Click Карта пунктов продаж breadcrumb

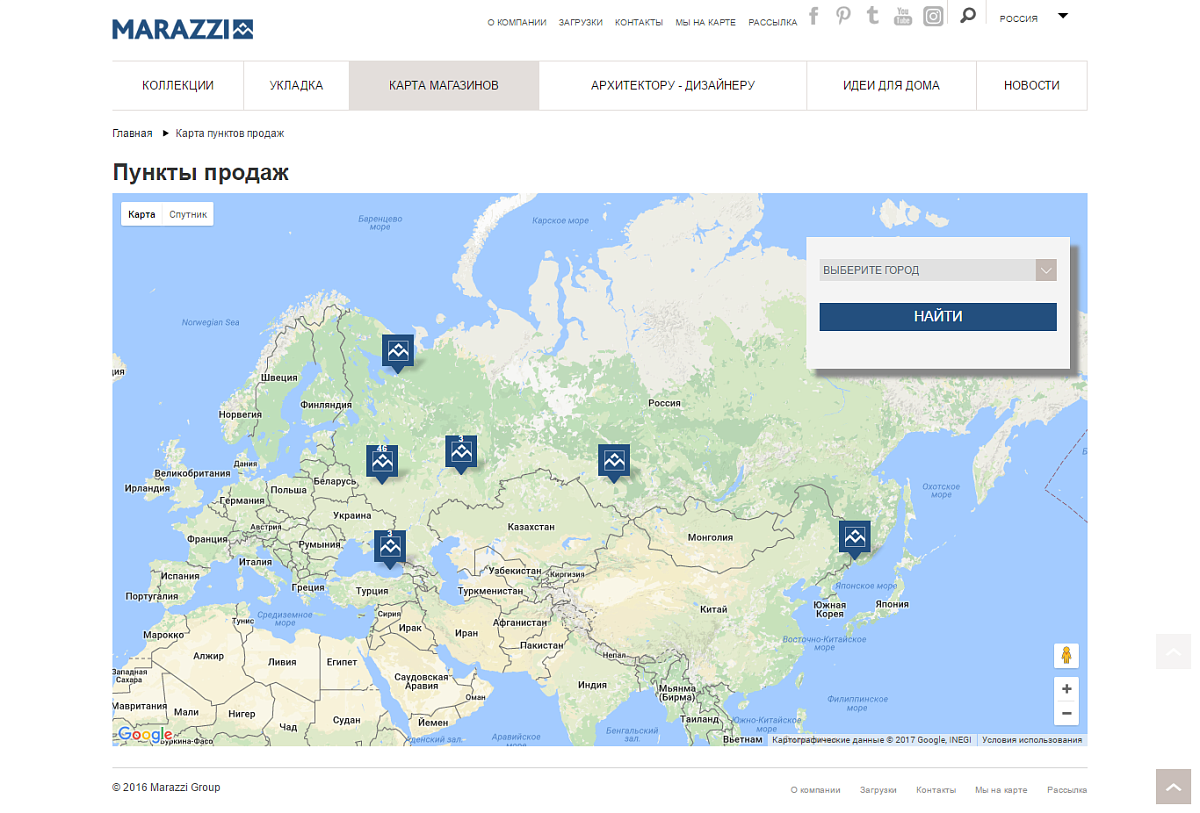point(230,133)
